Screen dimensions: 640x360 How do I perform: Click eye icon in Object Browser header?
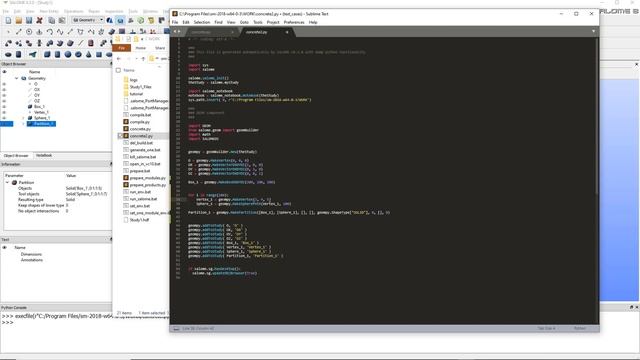click(4, 72)
